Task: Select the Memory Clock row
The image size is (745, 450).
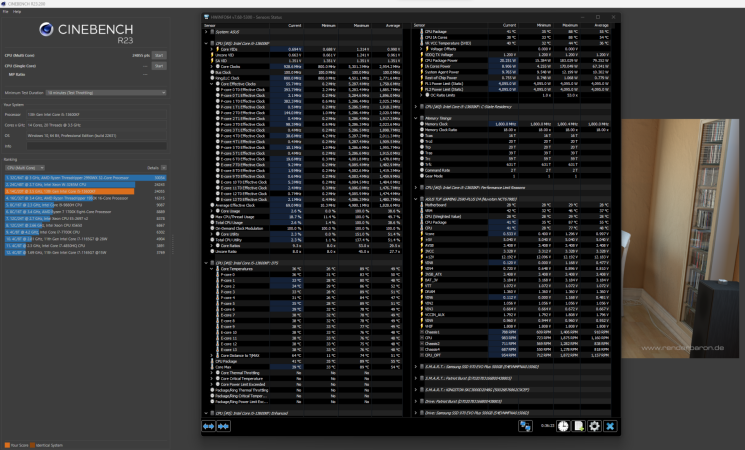Action: pos(512,124)
